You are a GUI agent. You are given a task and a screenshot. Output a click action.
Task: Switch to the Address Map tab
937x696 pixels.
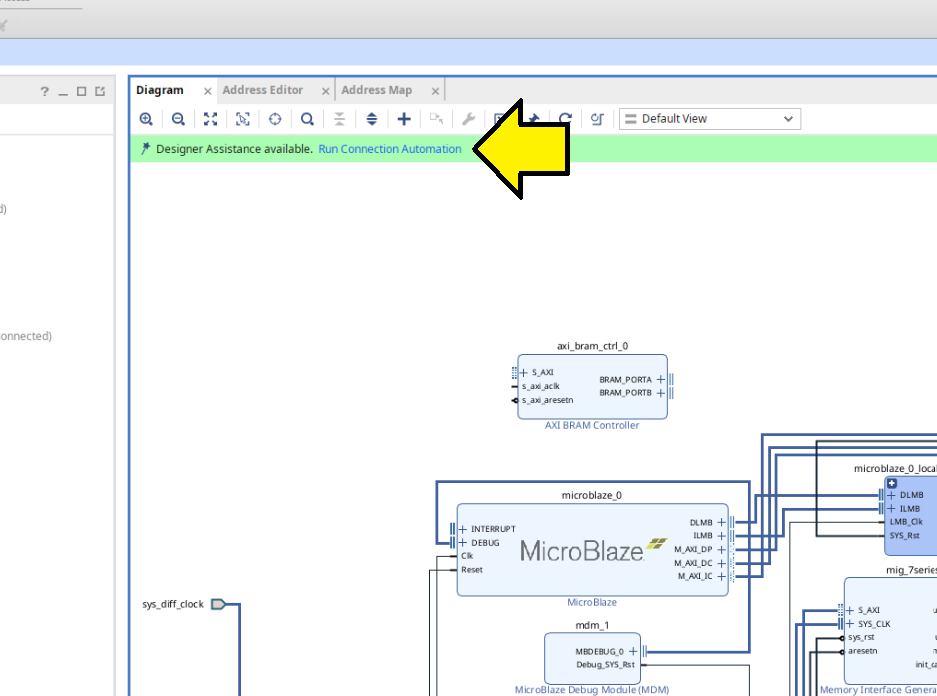pos(376,90)
